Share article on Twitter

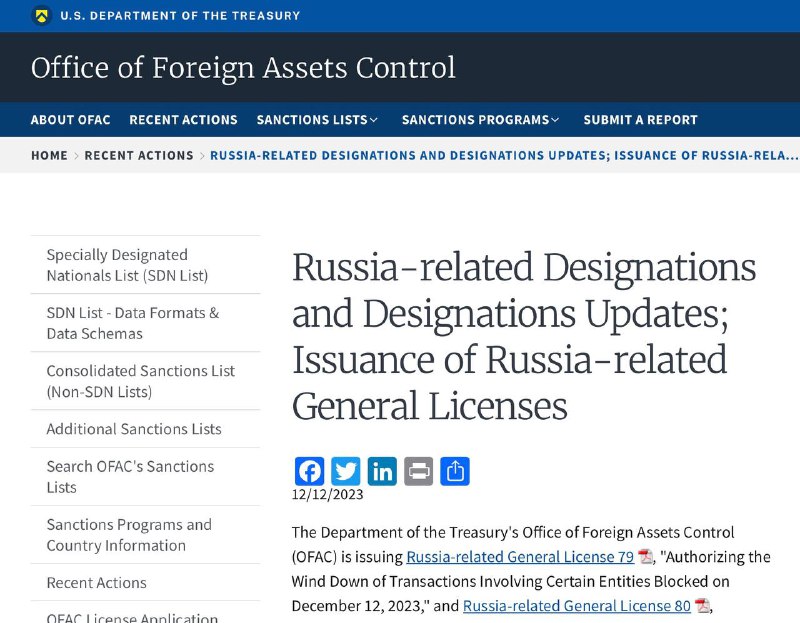coord(346,471)
